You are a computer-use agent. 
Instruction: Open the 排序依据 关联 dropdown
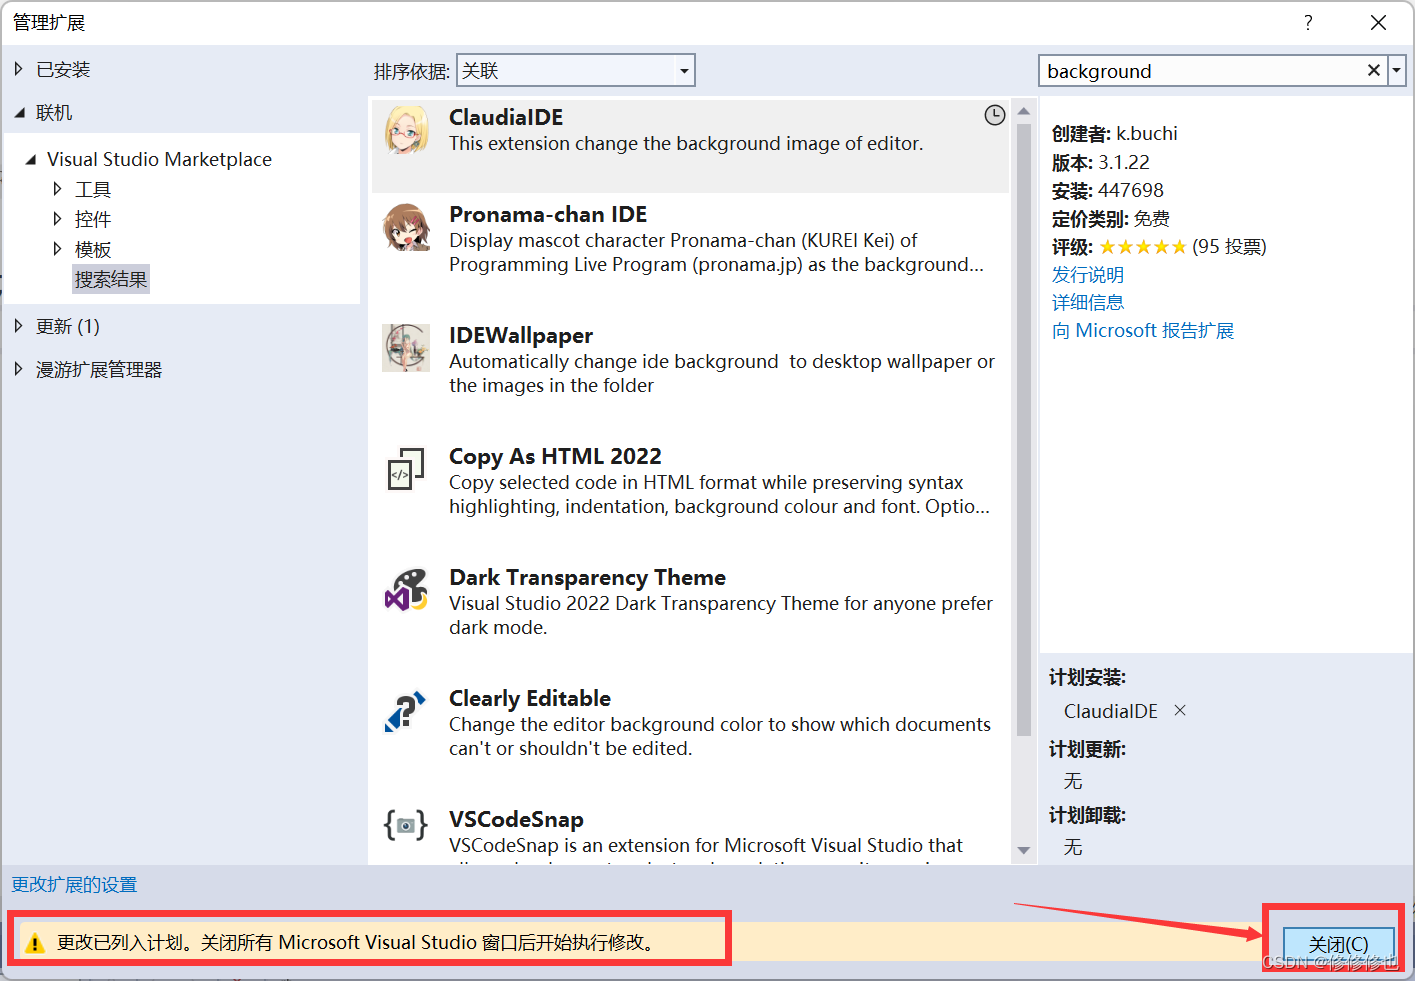(x=575, y=70)
